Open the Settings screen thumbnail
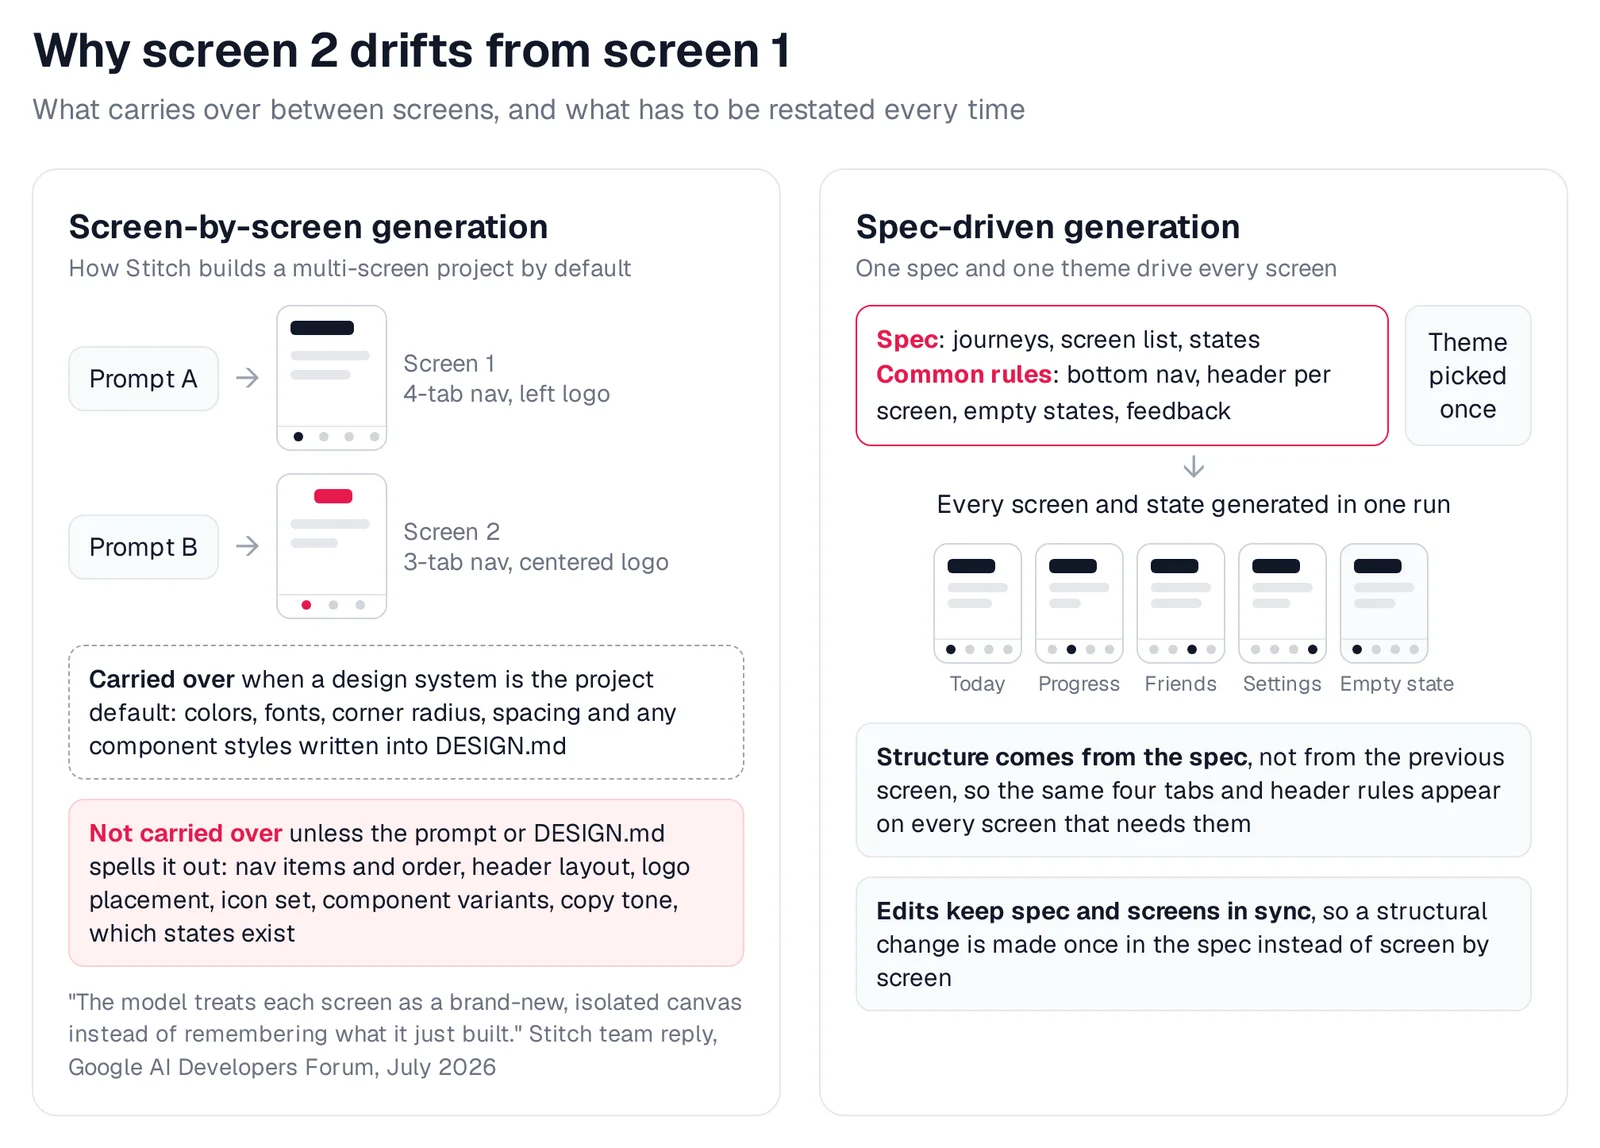This screenshot has width=1600, height=1148. click(x=1283, y=603)
